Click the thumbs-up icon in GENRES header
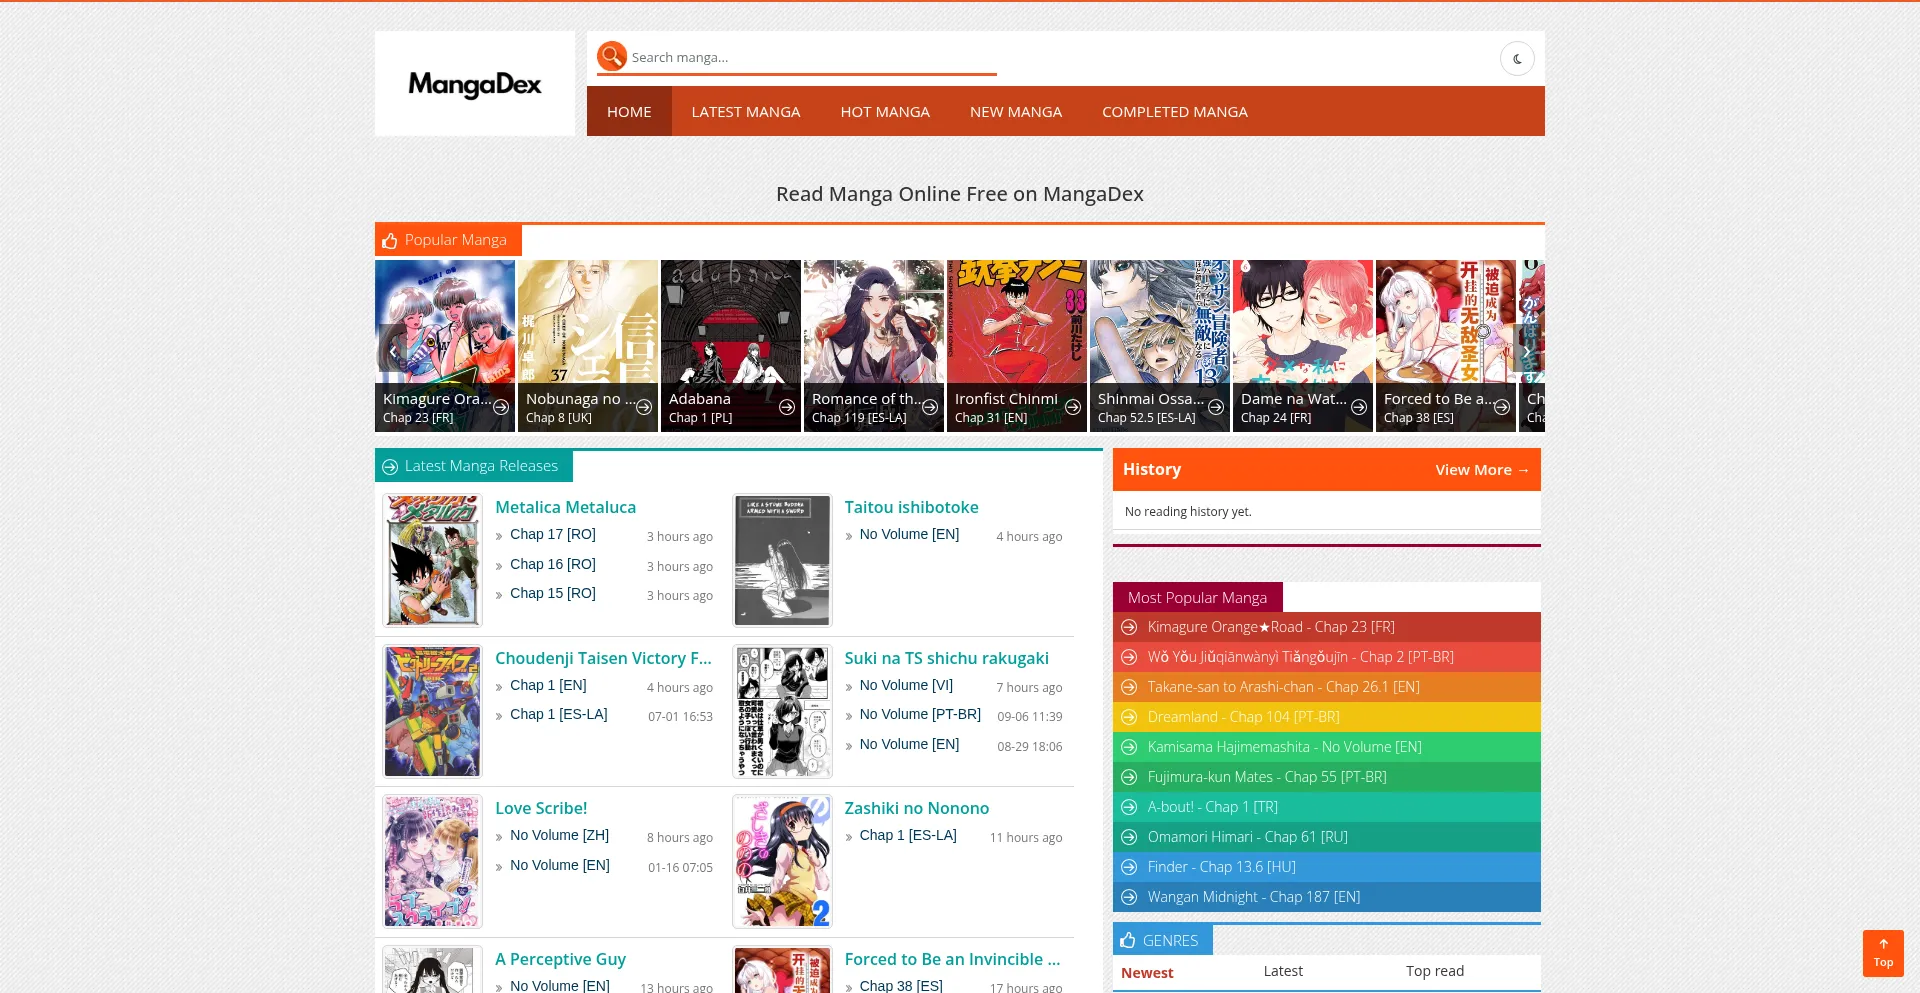This screenshot has width=1920, height=993. (x=1128, y=940)
